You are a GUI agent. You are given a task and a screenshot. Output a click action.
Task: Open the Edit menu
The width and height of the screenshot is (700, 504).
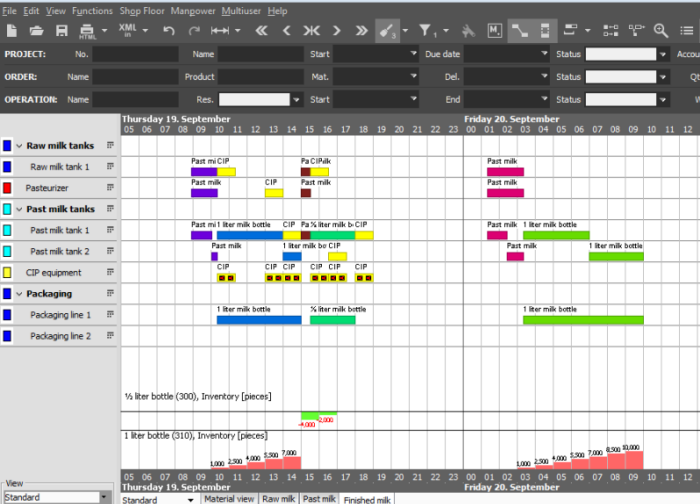coord(31,11)
